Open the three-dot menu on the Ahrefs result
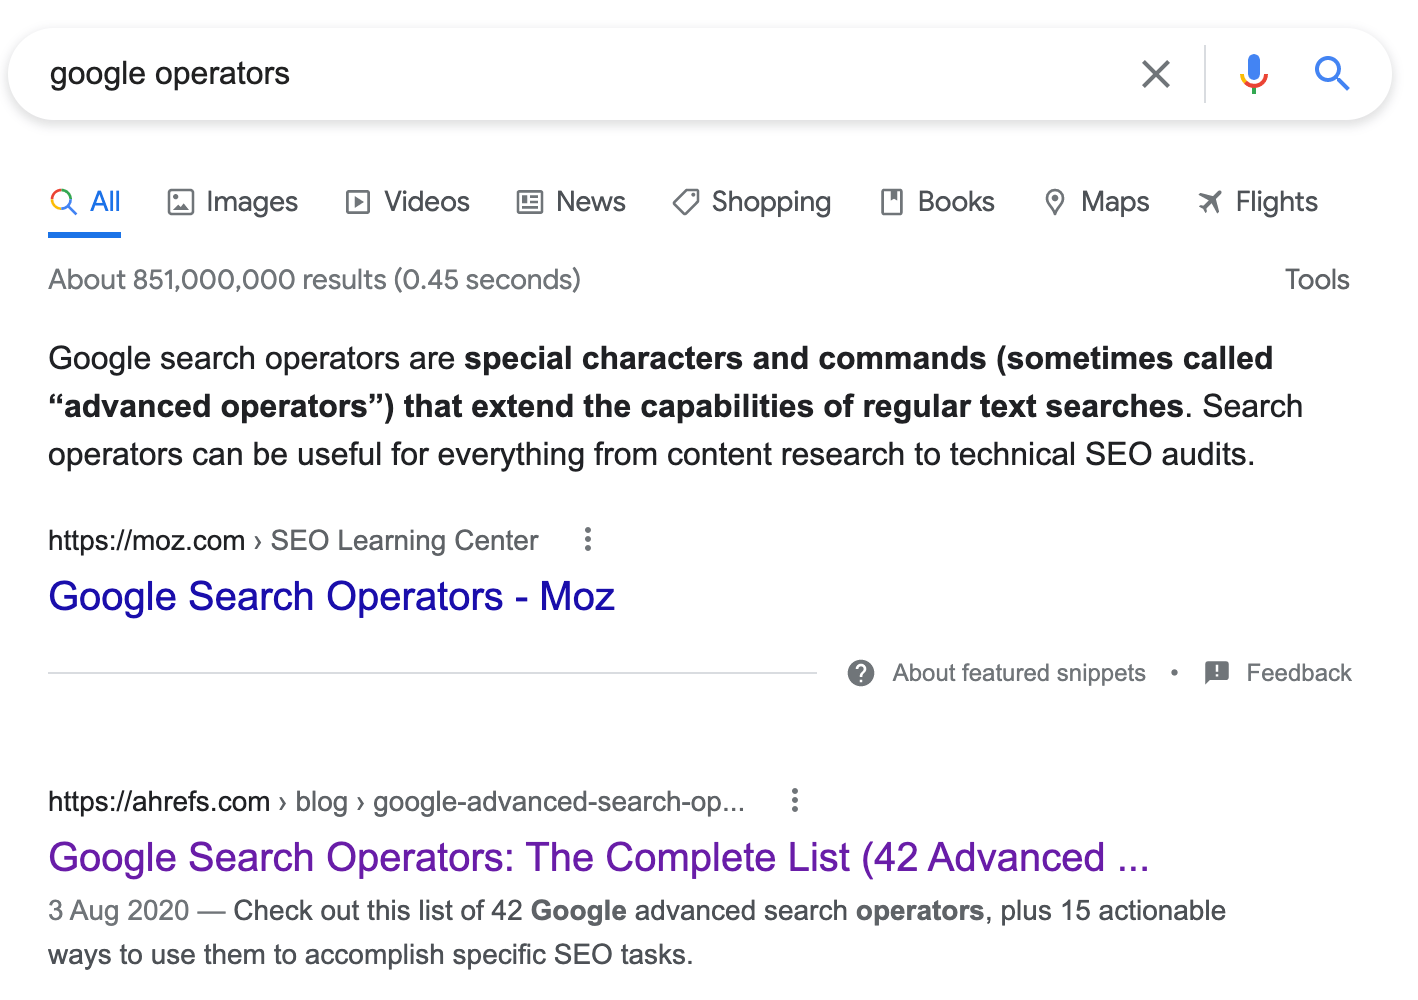 point(794,800)
